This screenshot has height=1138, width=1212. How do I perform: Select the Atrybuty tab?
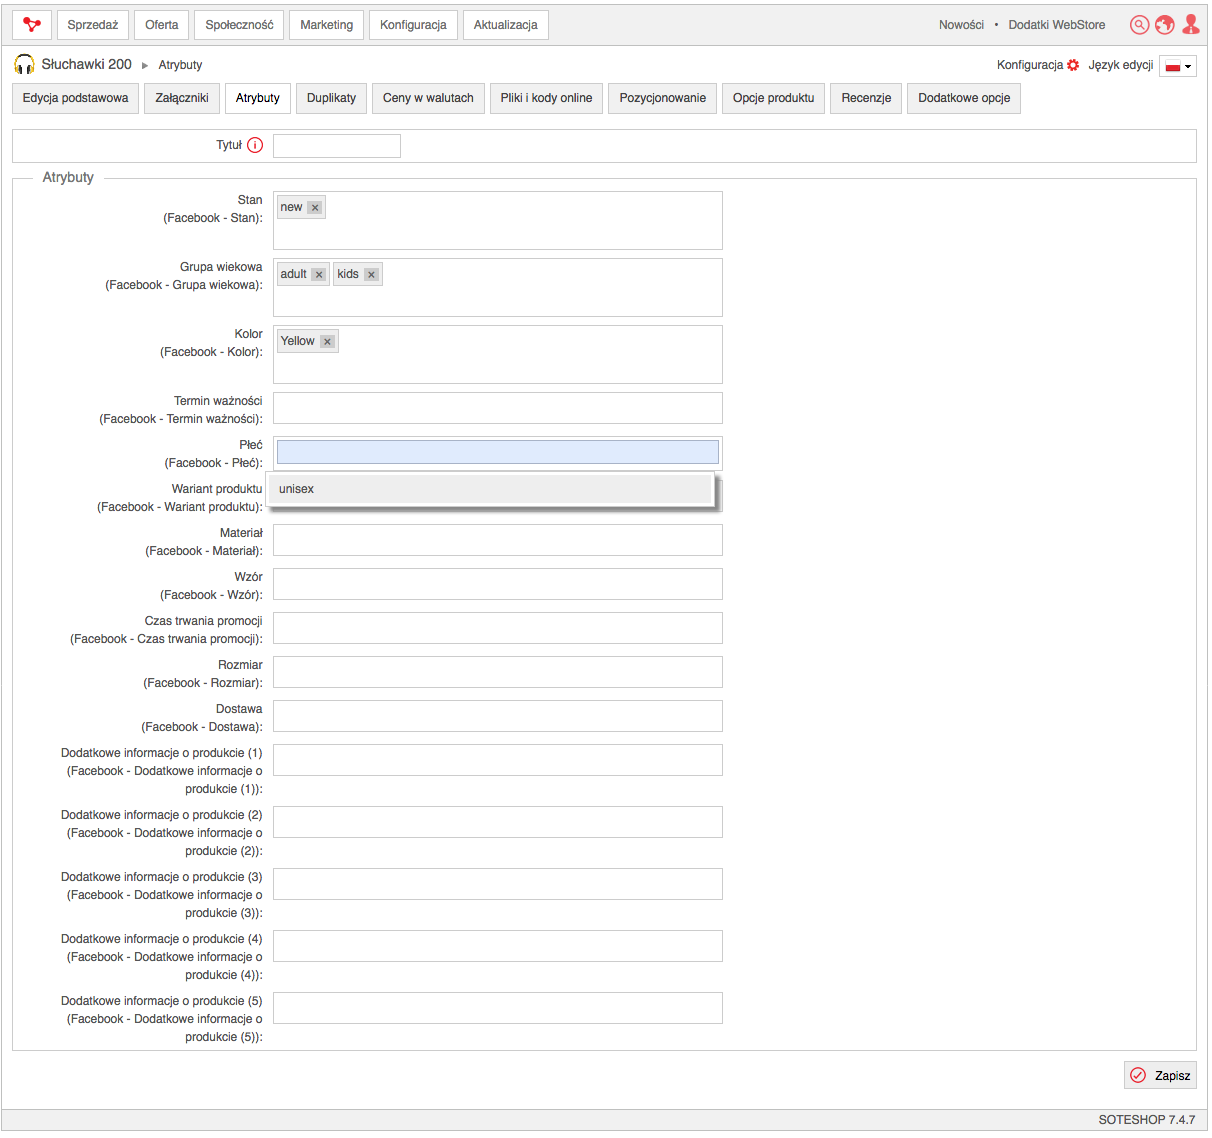click(x=258, y=98)
